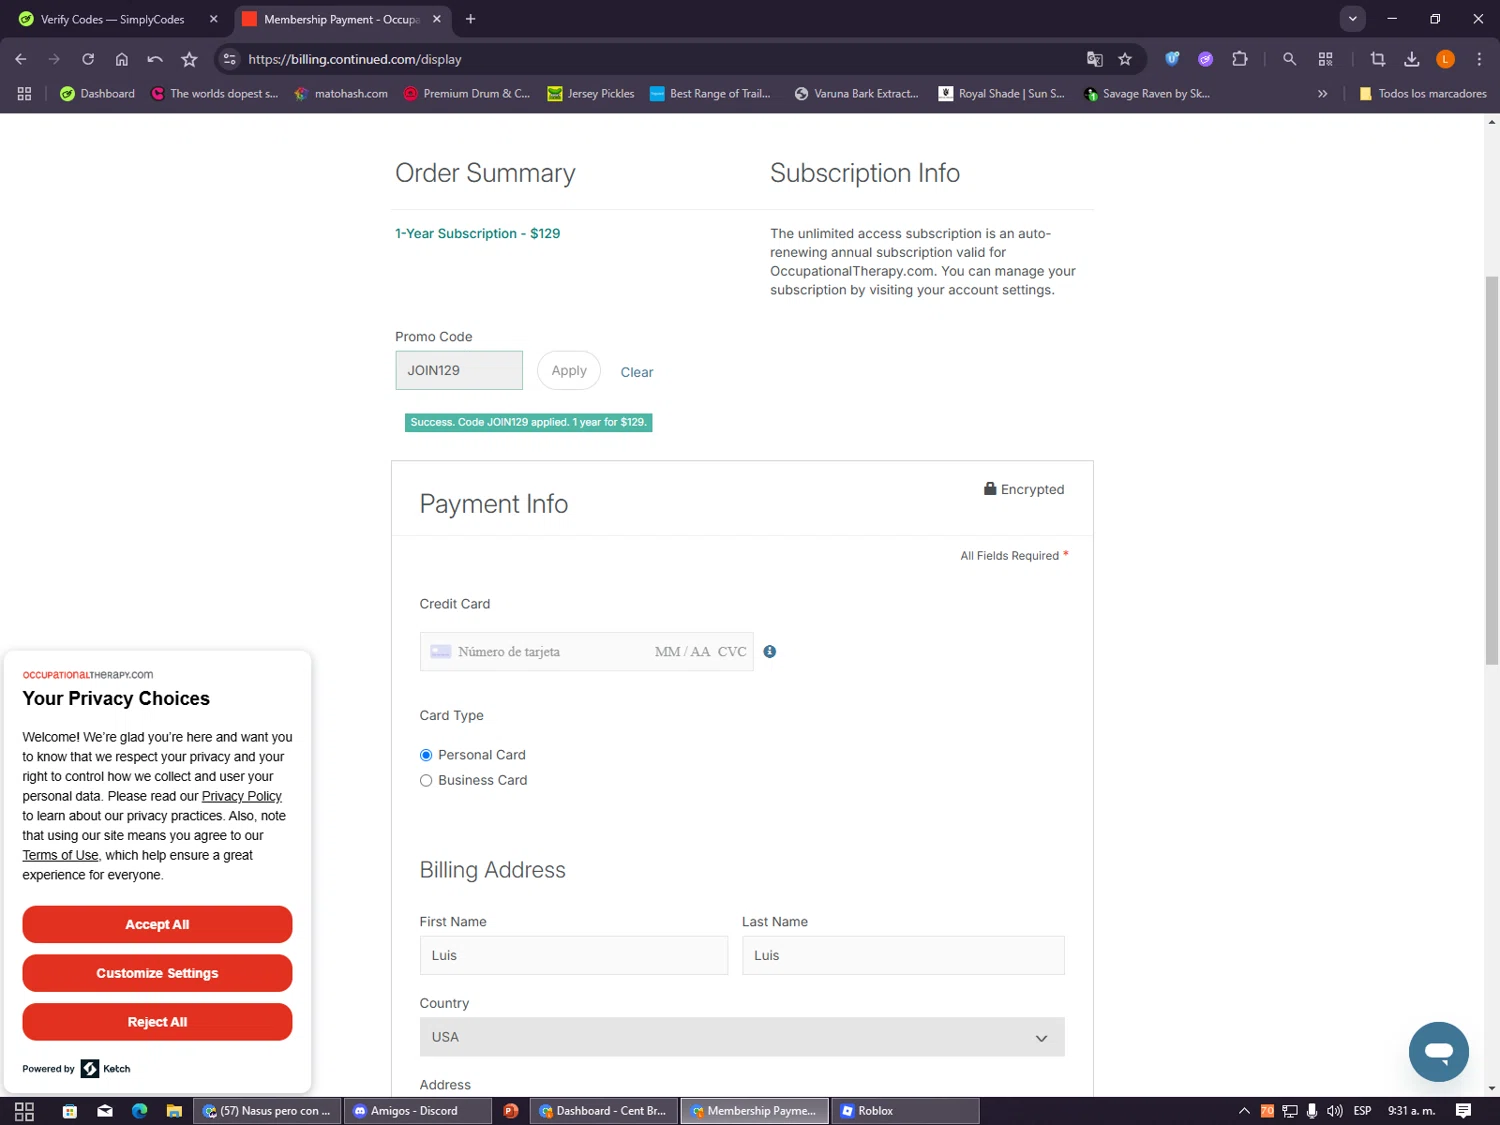This screenshot has height=1125, width=1500.
Task: Open the browser home page icon
Action: tap(122, 59)
